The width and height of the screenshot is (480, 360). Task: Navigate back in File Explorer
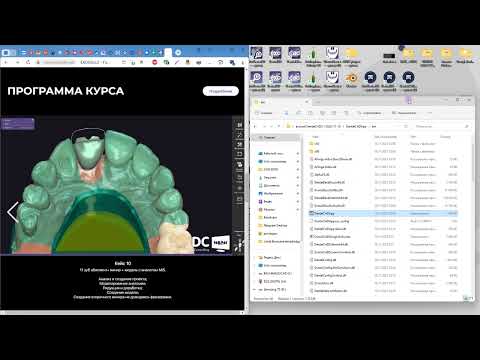(x=255, y=126)
